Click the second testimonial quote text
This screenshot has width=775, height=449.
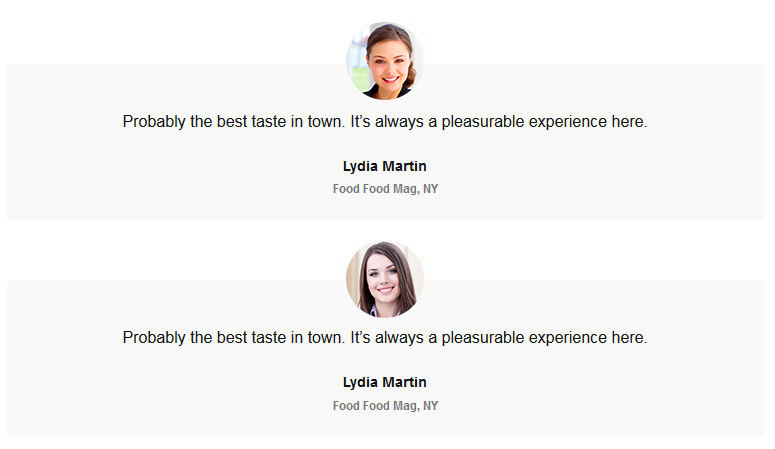(x=385, y=338)
